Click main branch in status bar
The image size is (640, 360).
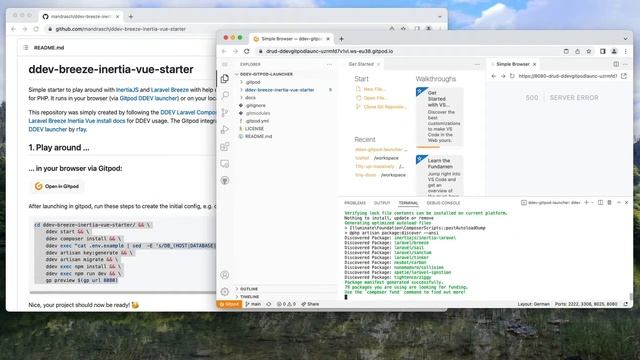pos(253,304)
